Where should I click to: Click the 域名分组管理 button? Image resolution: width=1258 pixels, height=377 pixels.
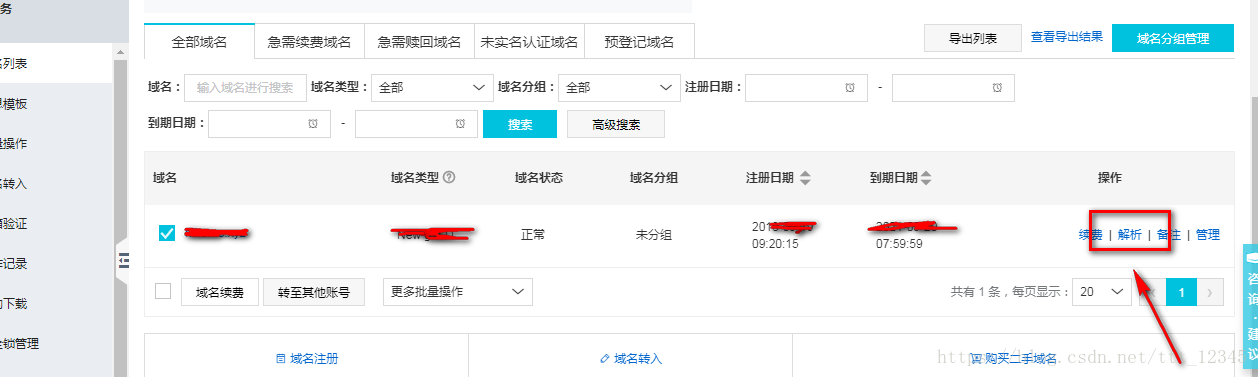pos(1173,38)
